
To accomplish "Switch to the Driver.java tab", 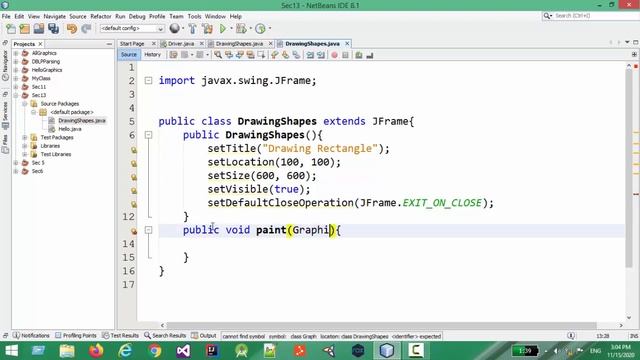I will coord(181,44).
